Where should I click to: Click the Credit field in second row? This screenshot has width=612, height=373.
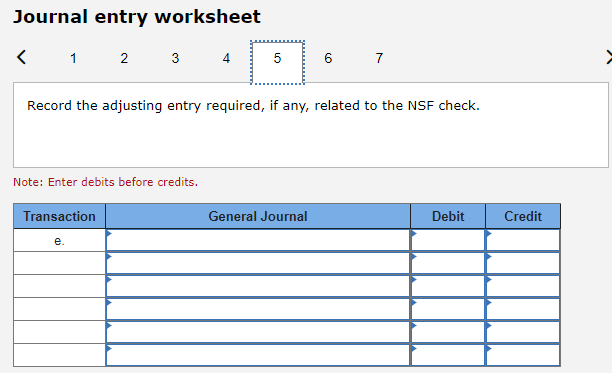pos(523,263)
